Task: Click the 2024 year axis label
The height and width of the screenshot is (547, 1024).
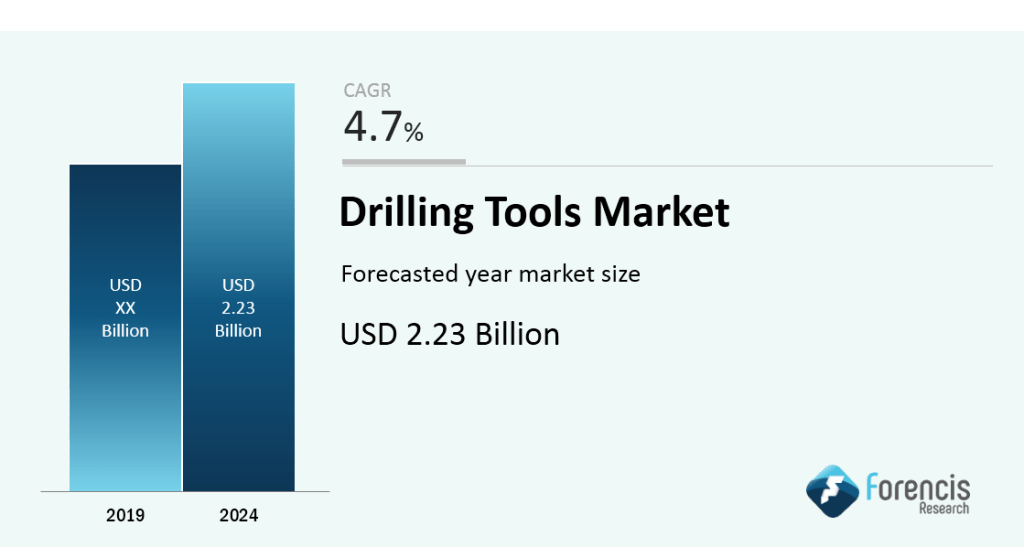Action: click(238, 516)
